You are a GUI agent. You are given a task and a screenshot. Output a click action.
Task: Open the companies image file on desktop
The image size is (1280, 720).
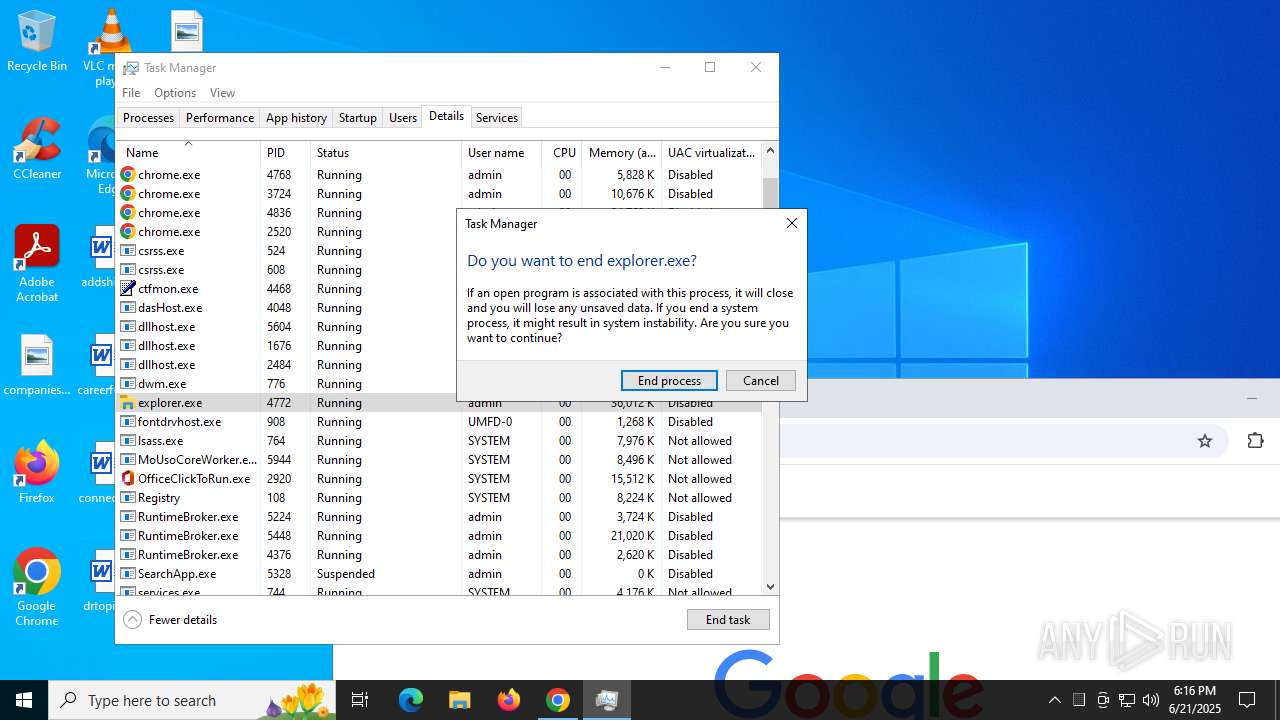(37, 366)
